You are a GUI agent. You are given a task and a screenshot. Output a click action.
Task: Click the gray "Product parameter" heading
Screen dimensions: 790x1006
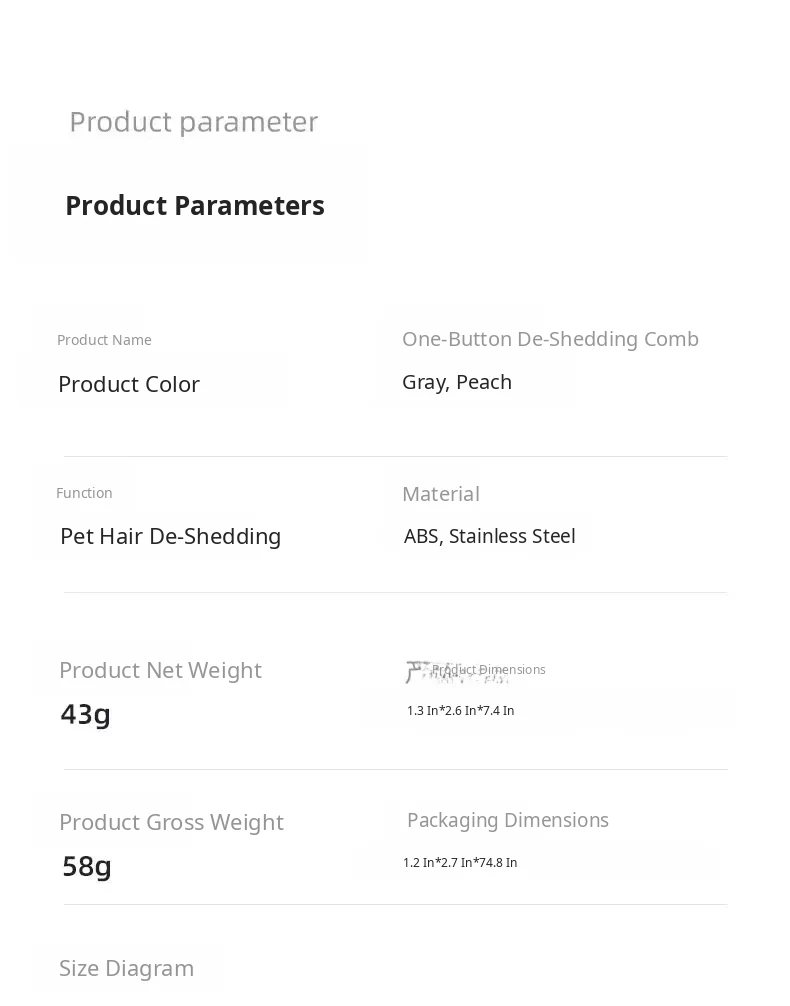tap(193, 122)
